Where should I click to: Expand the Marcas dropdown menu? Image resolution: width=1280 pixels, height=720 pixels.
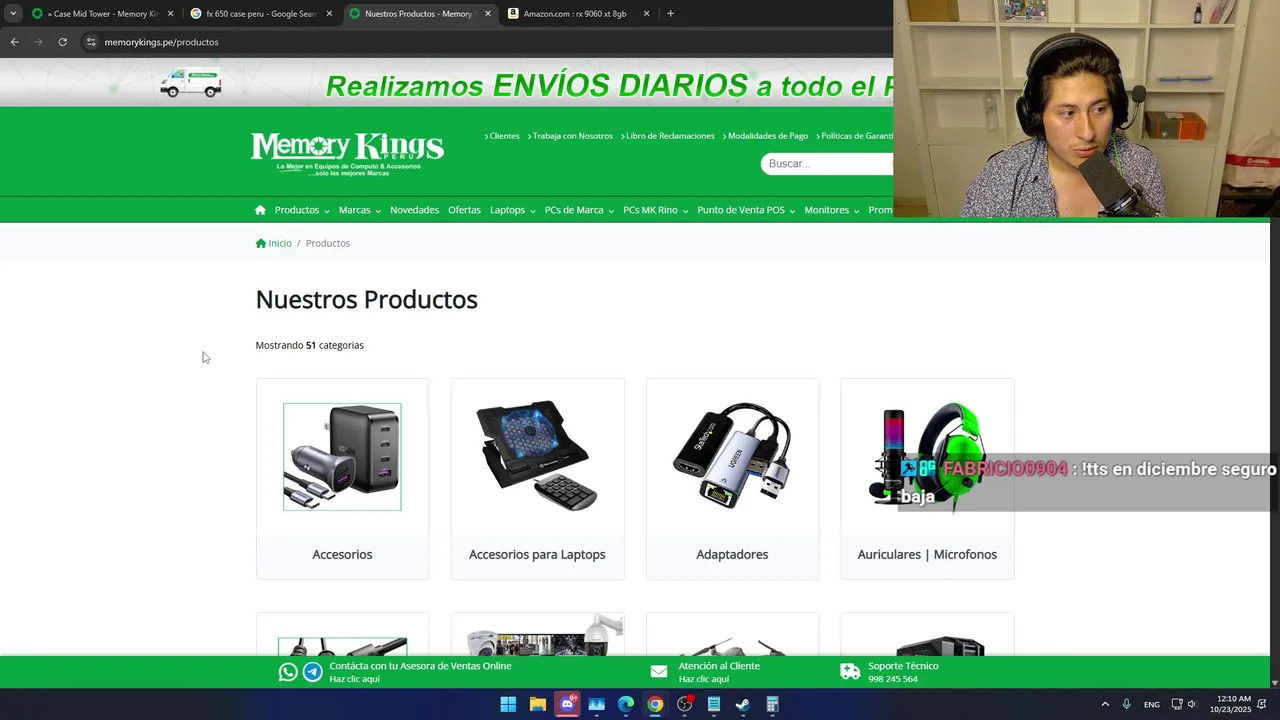click(x=360, y=210)
